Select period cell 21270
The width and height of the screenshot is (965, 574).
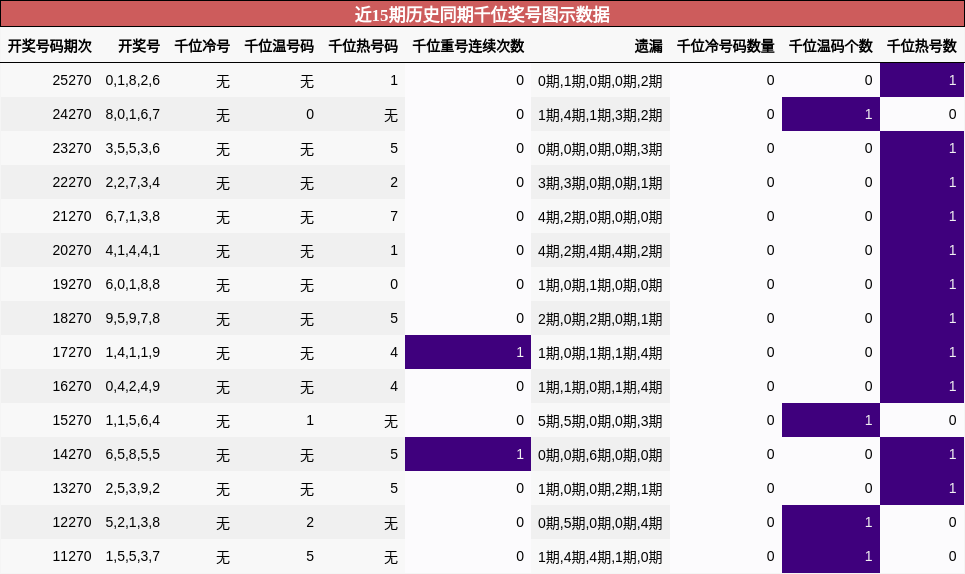[x=71, y=217]
